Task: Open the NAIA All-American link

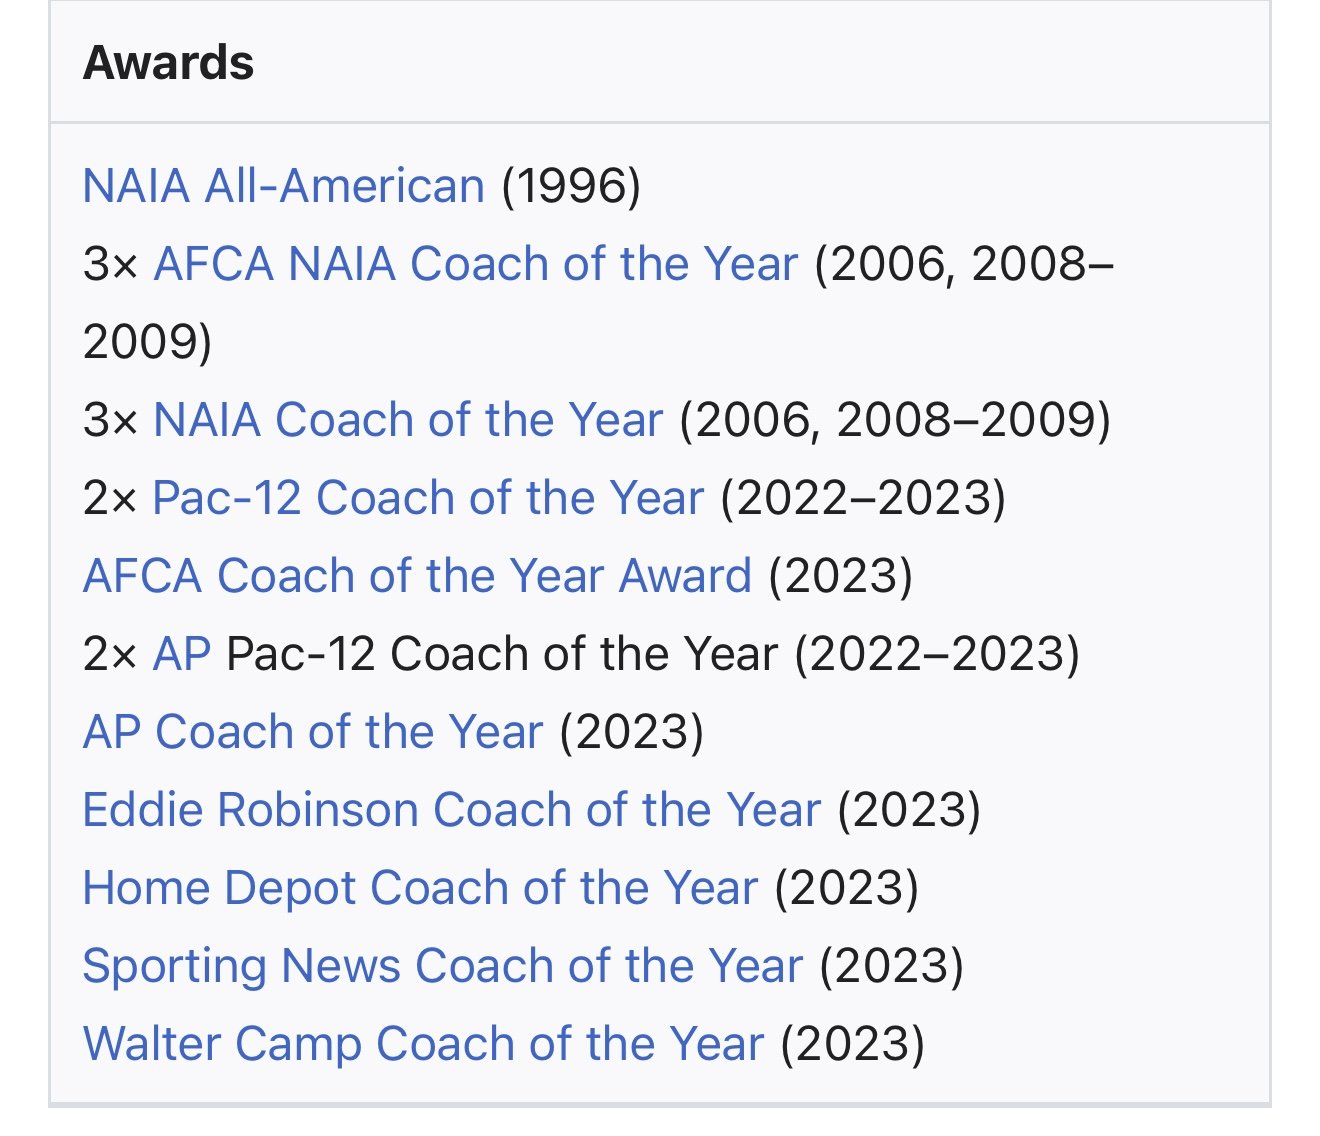Action: pyautogui.click(x=283, y=186)
